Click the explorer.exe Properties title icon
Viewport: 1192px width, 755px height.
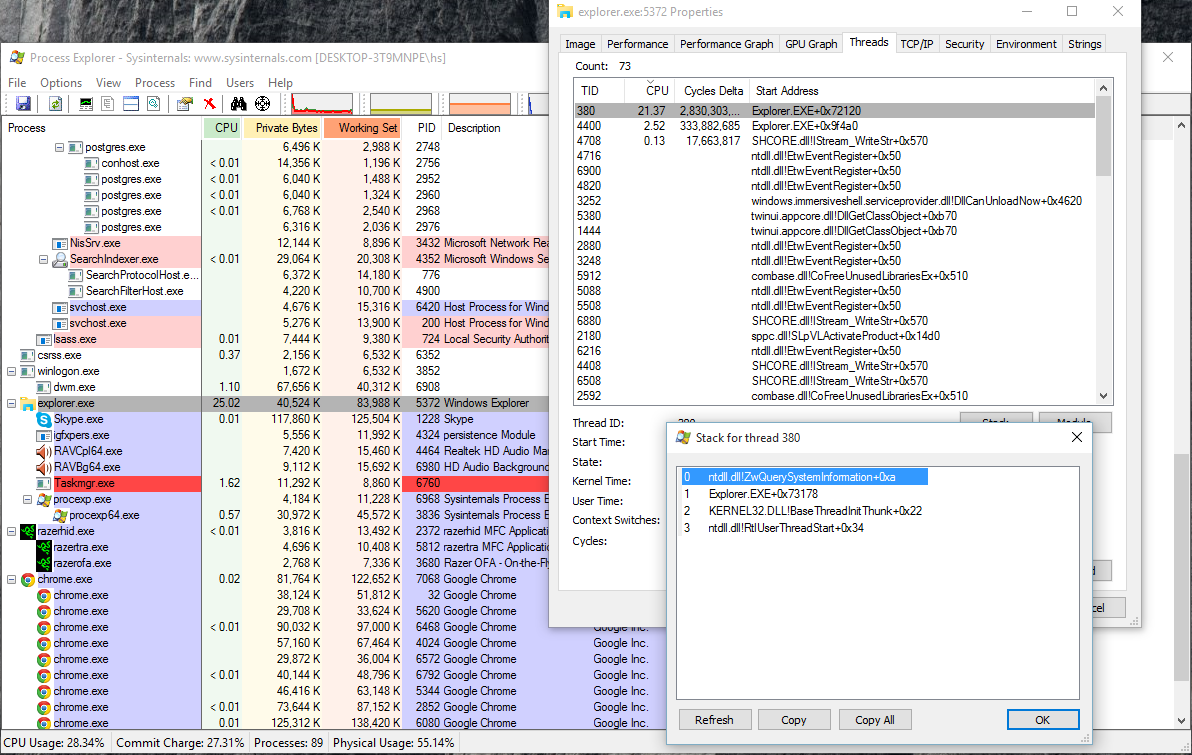[565, 12]
